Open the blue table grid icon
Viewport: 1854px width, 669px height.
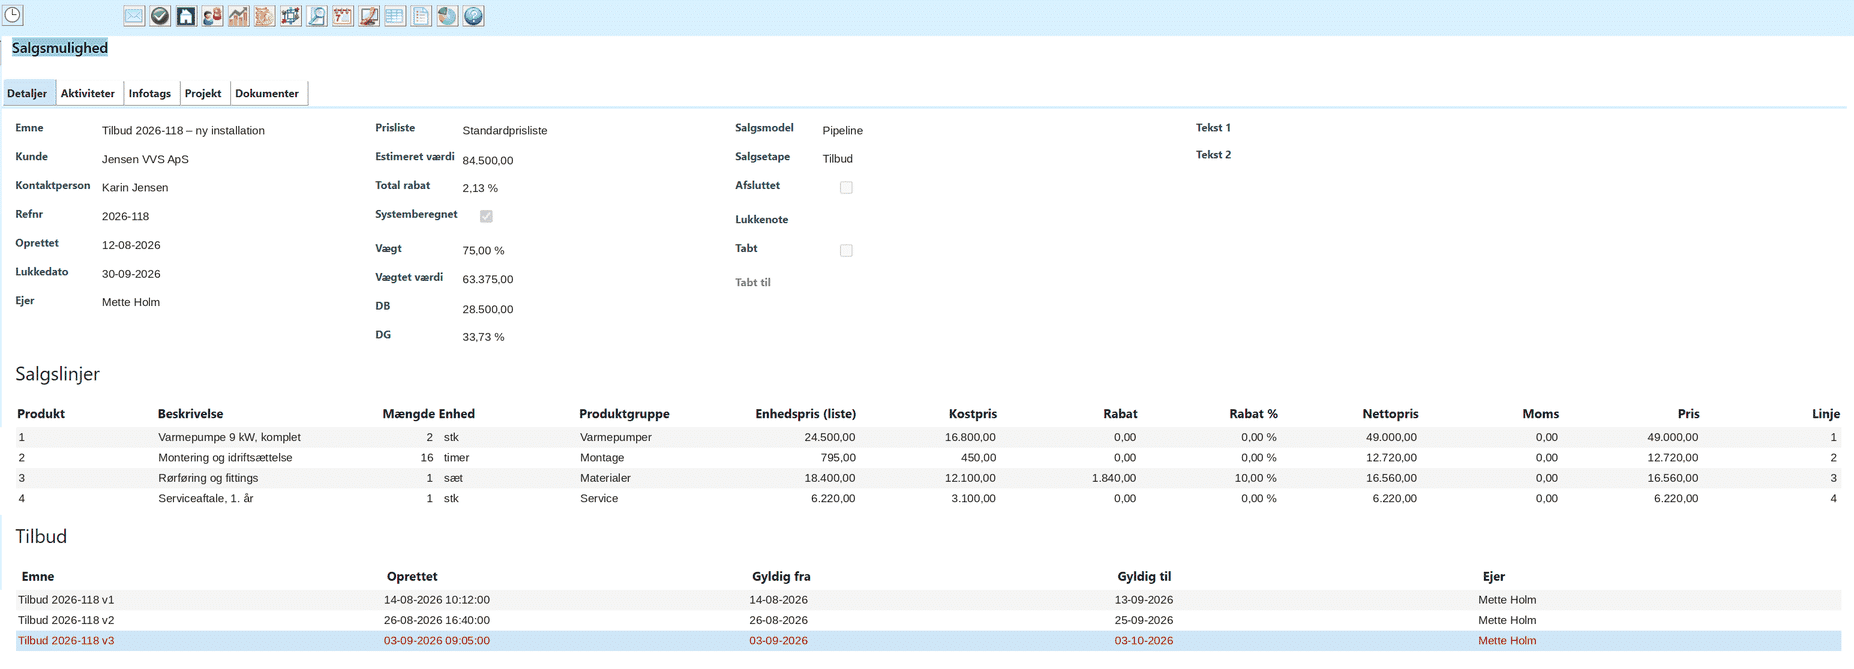(395, 16)
